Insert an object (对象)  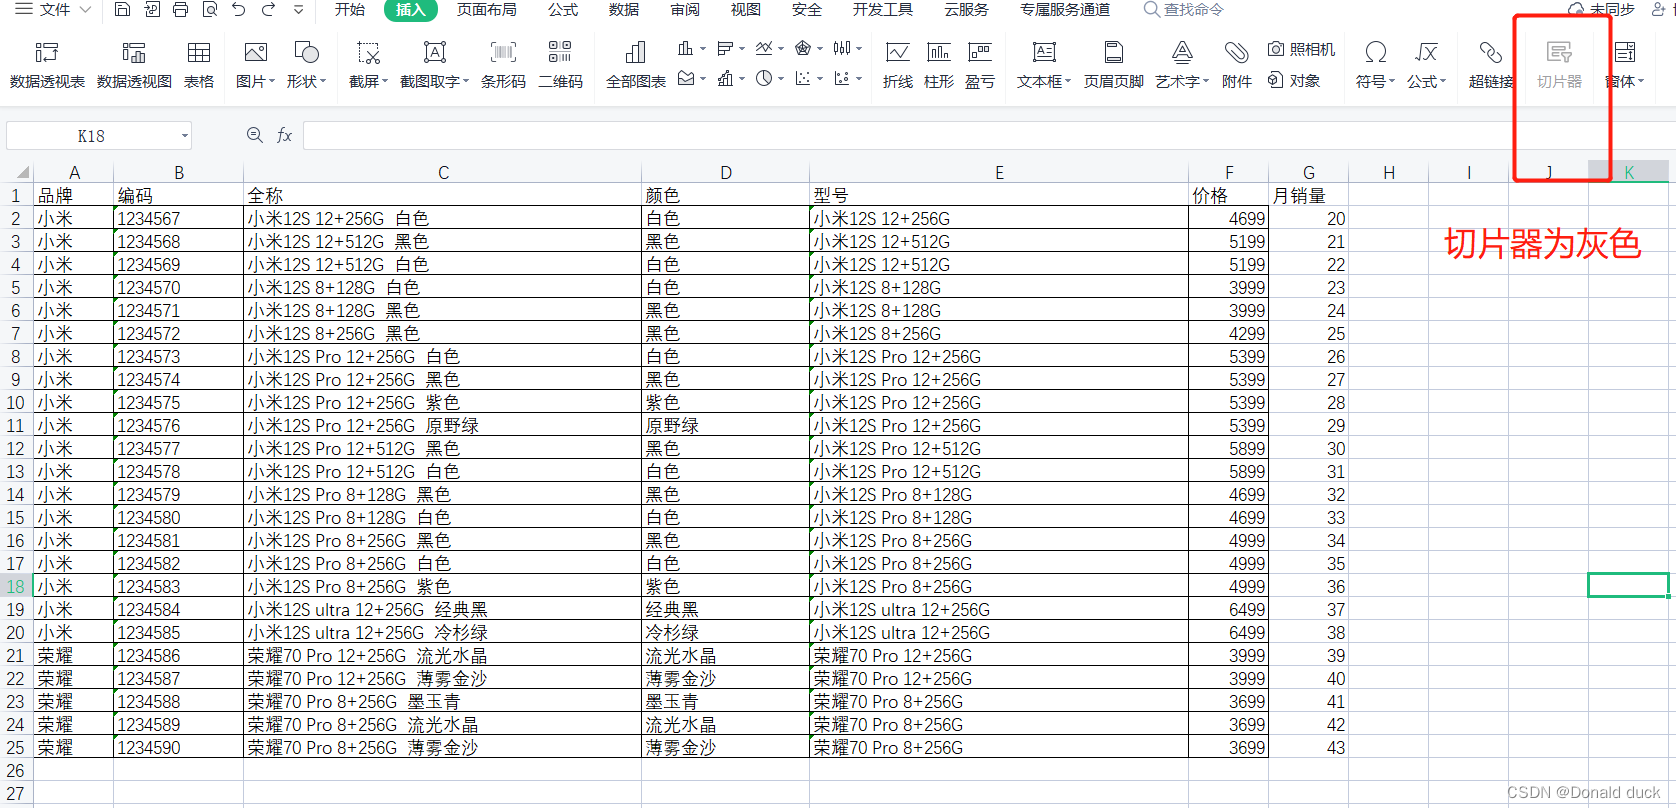click(x=1293, y=80)
